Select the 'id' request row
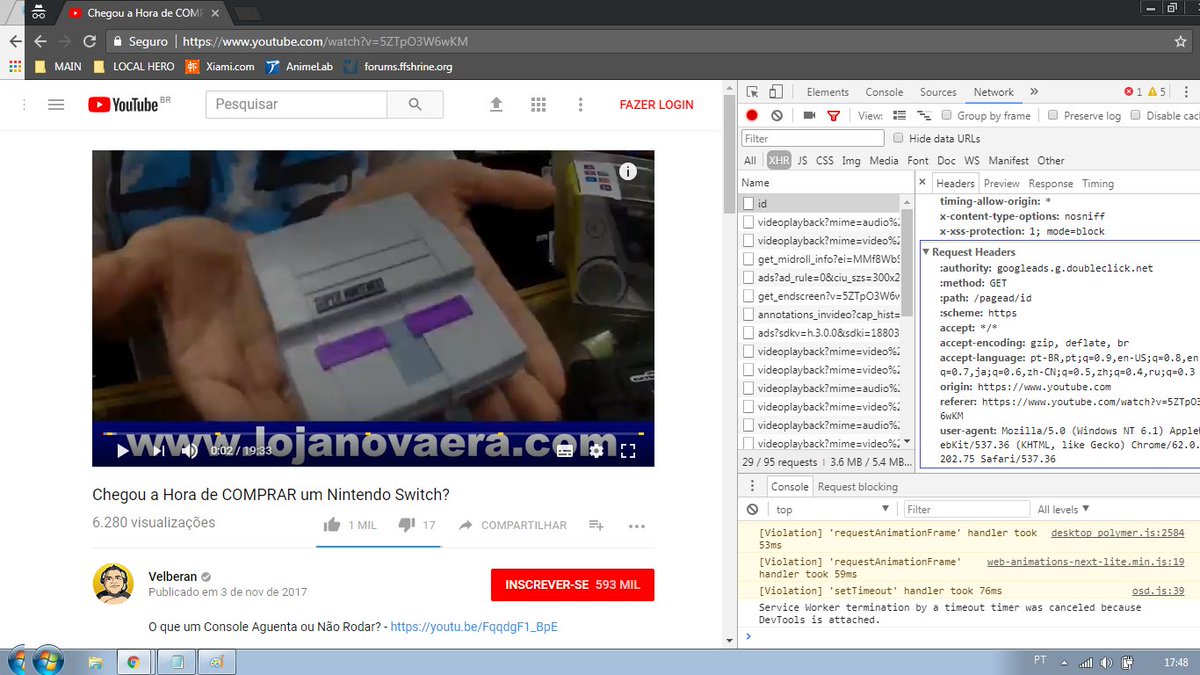 tap(820, 203)
